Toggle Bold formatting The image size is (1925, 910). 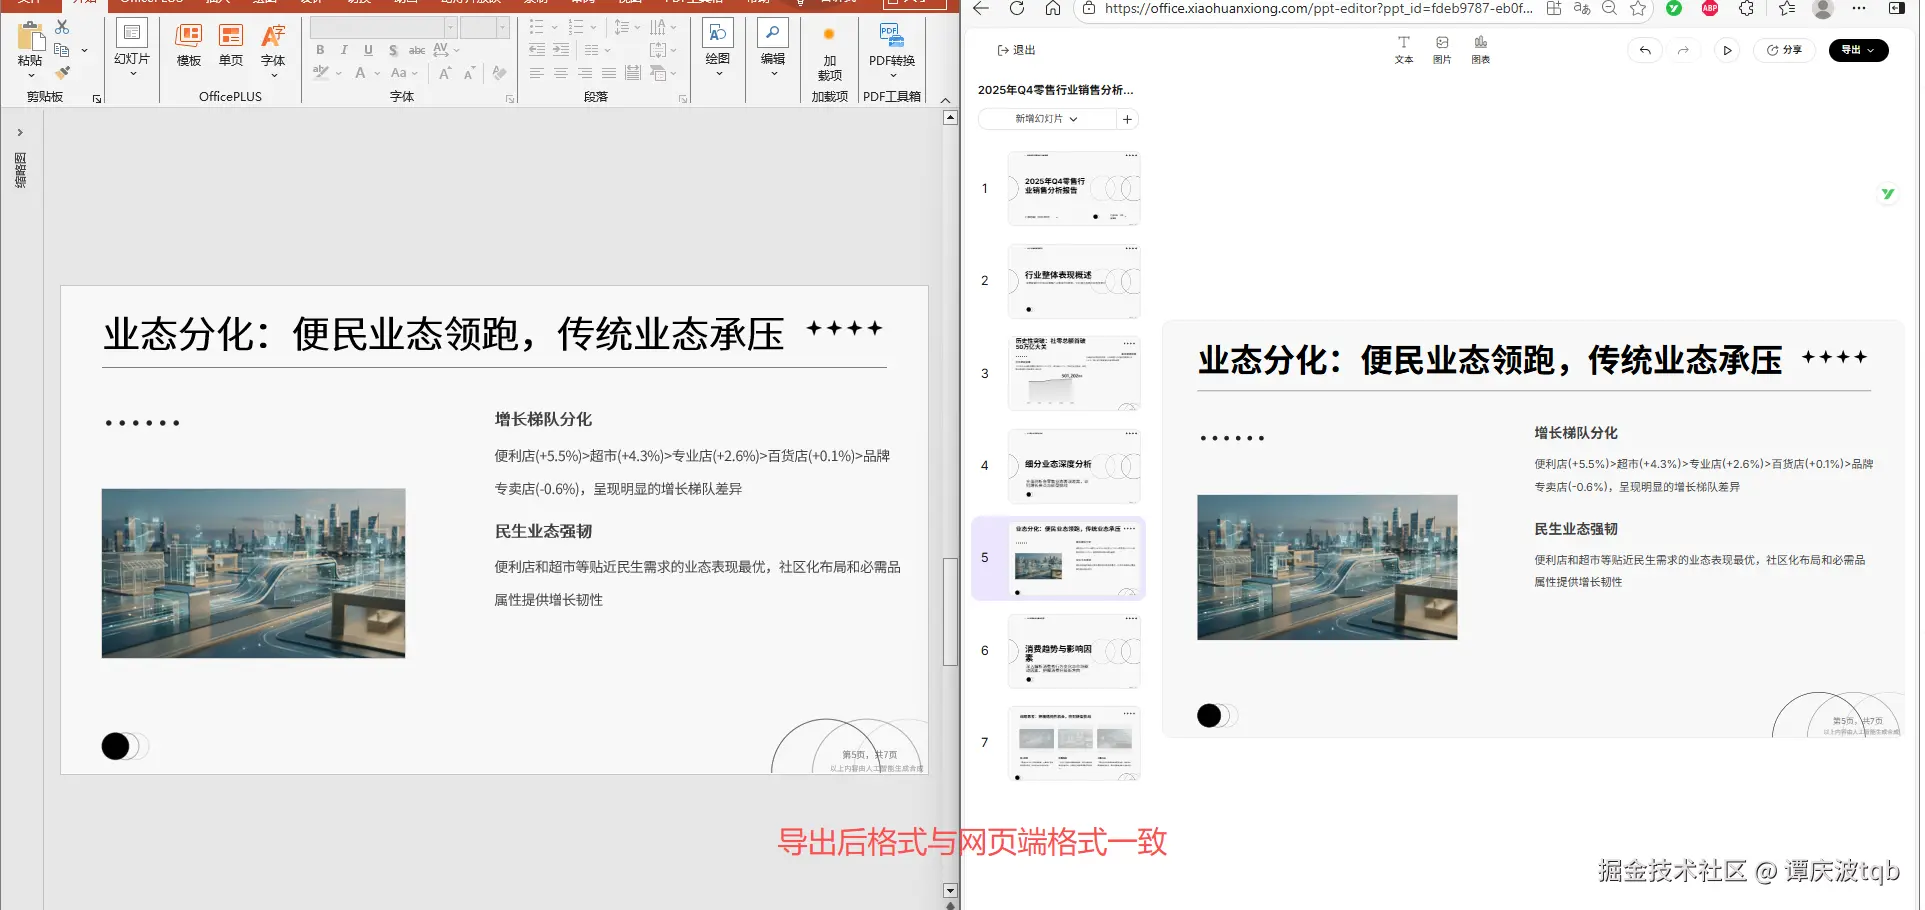[x=320, y=50]
